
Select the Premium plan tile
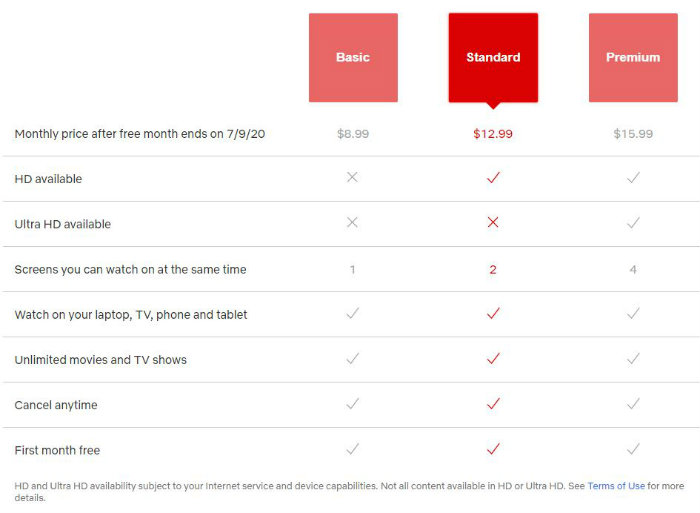633,58
